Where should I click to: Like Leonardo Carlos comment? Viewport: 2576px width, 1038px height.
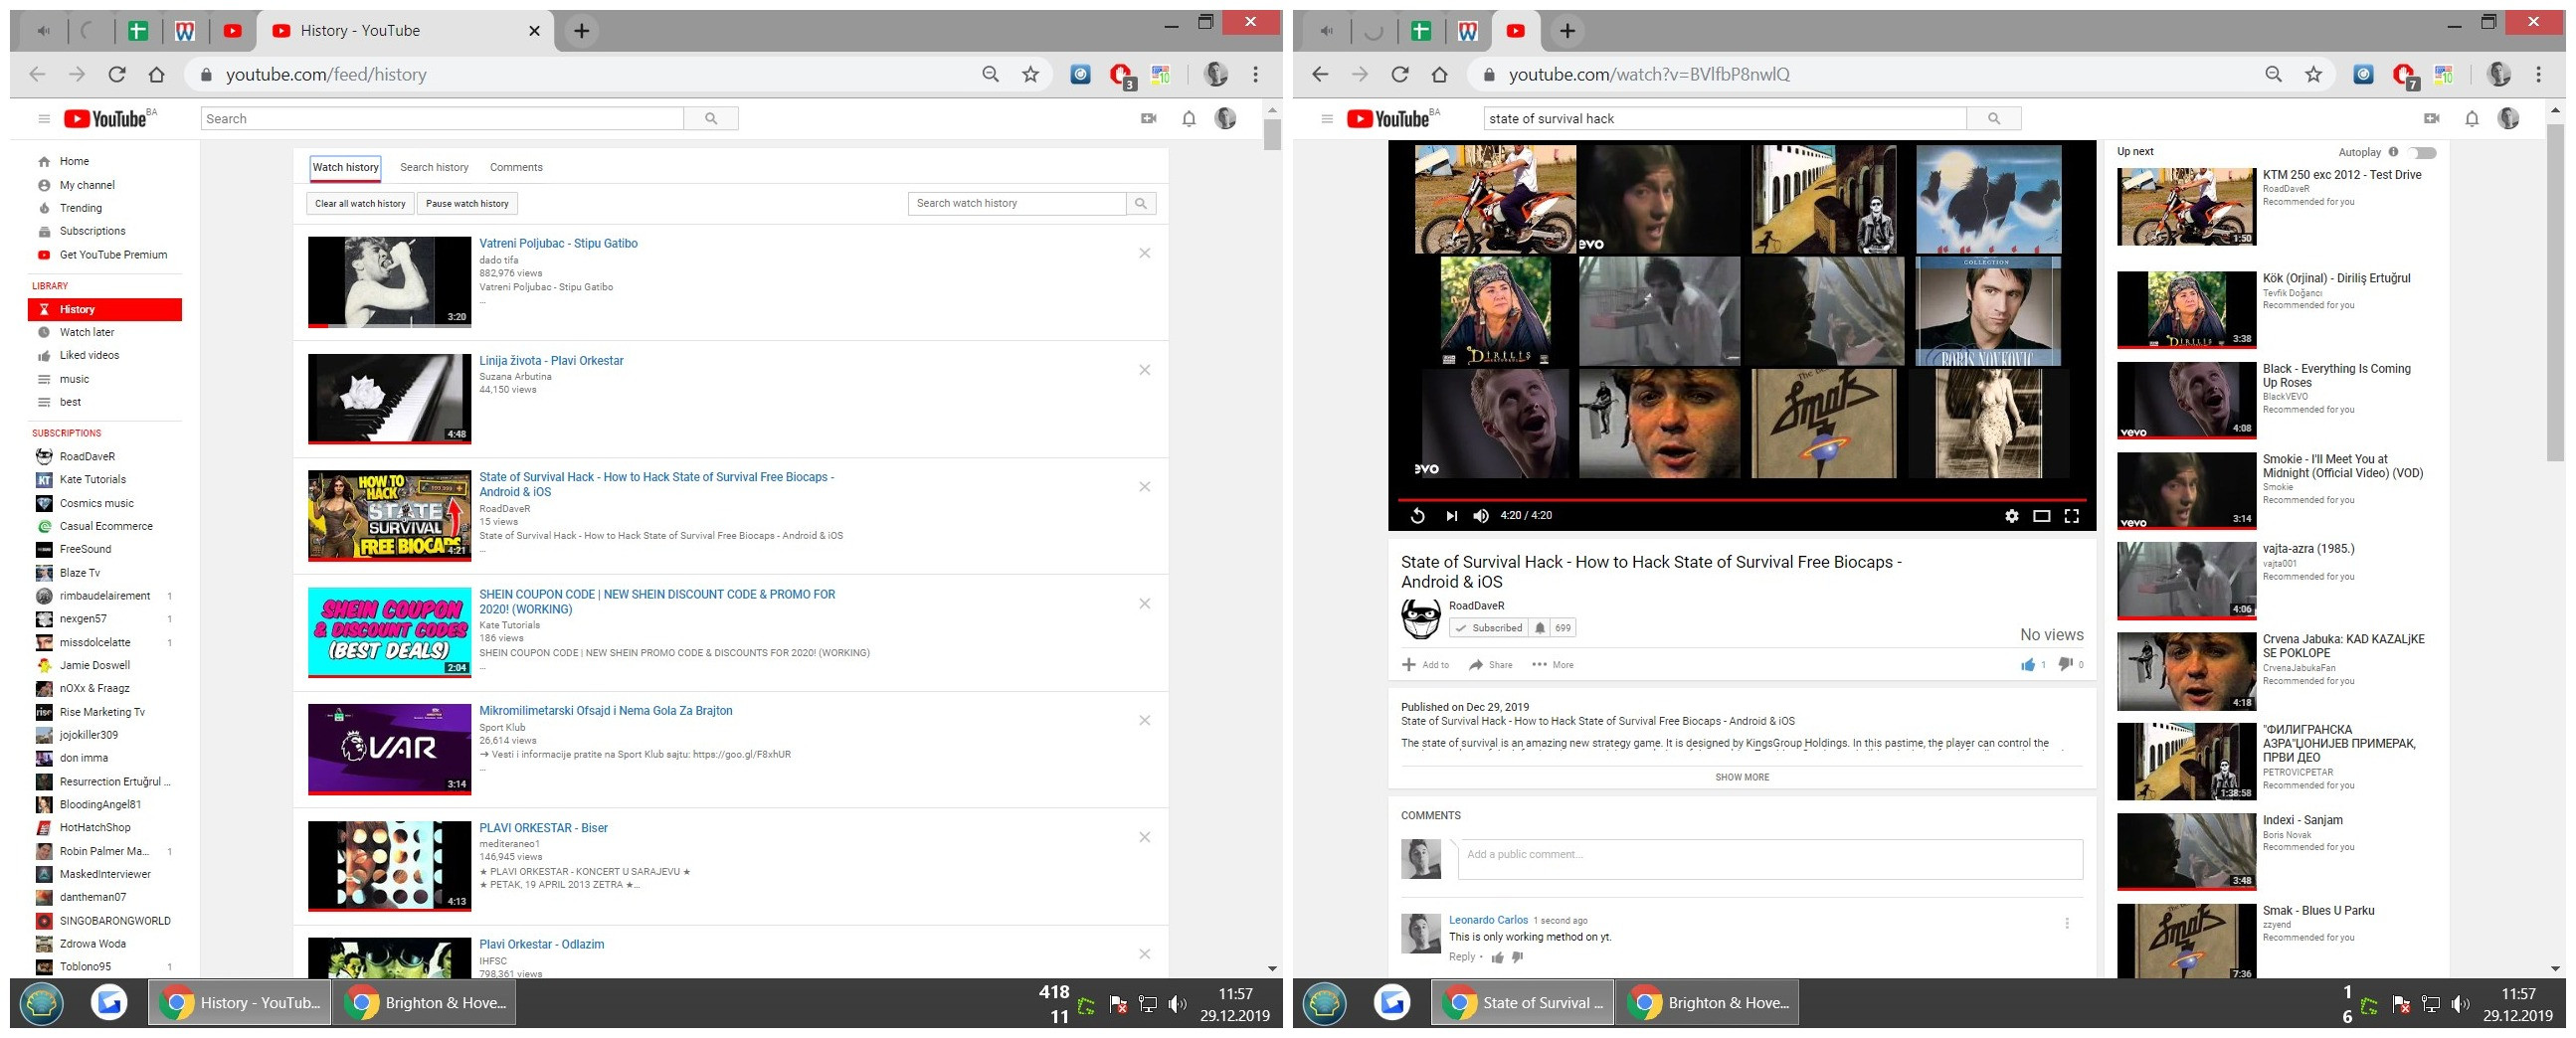pos(1497,958)
